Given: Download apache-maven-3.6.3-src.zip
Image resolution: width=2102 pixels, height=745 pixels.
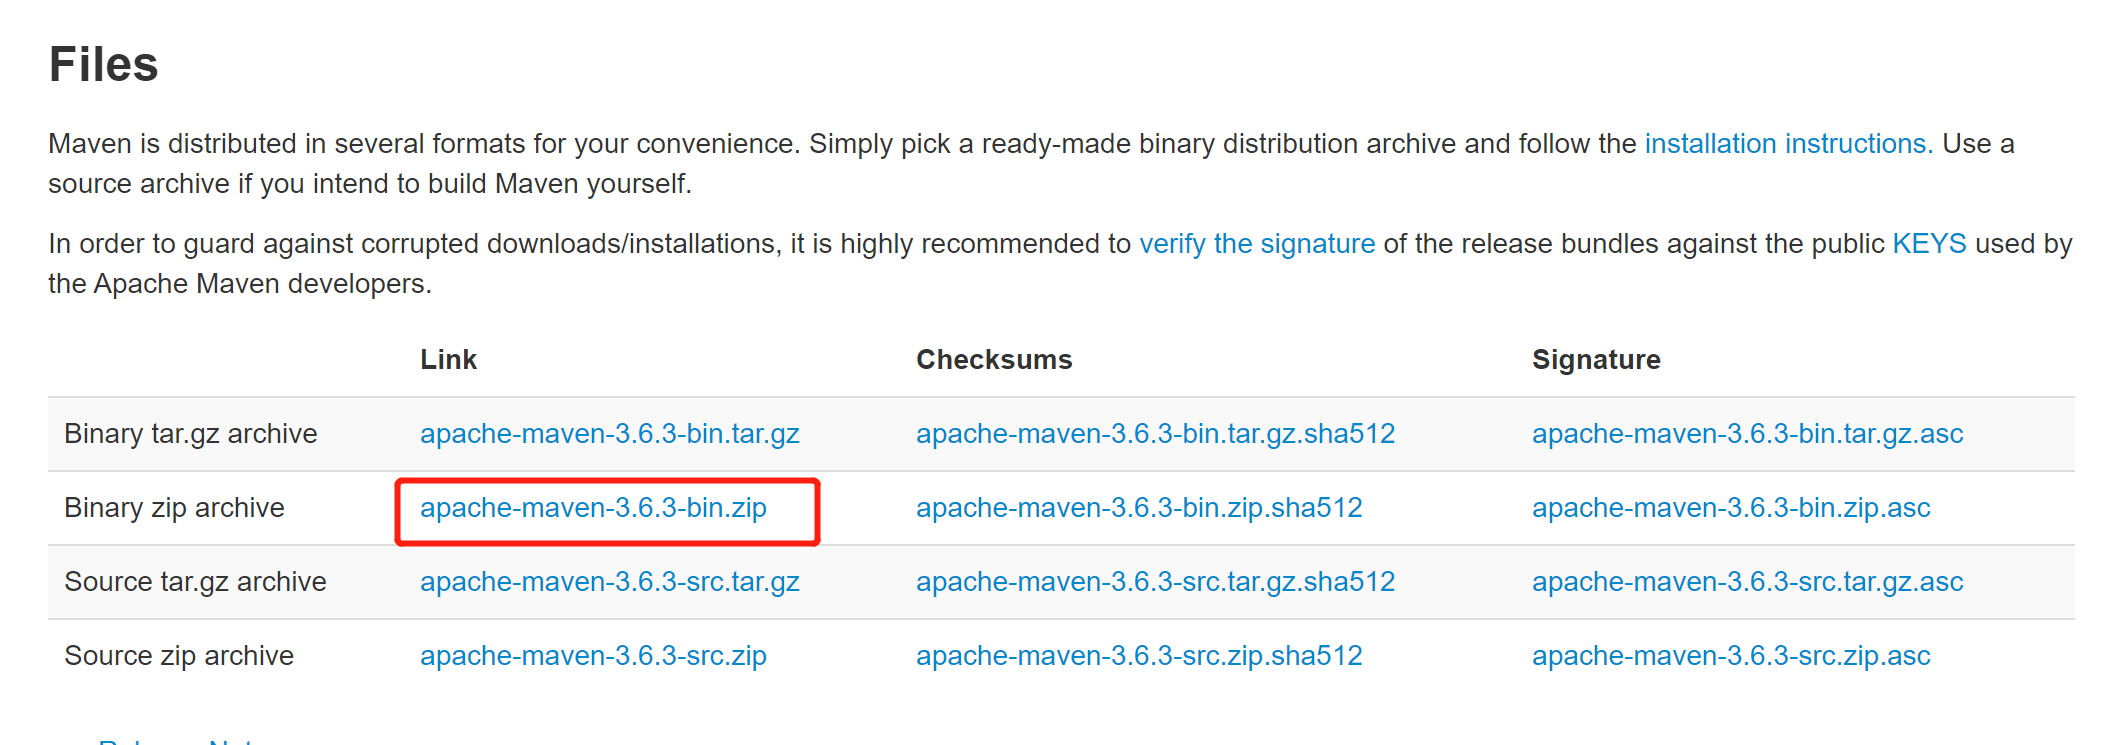Looking at the screenshot, I should tap(593, 656).
